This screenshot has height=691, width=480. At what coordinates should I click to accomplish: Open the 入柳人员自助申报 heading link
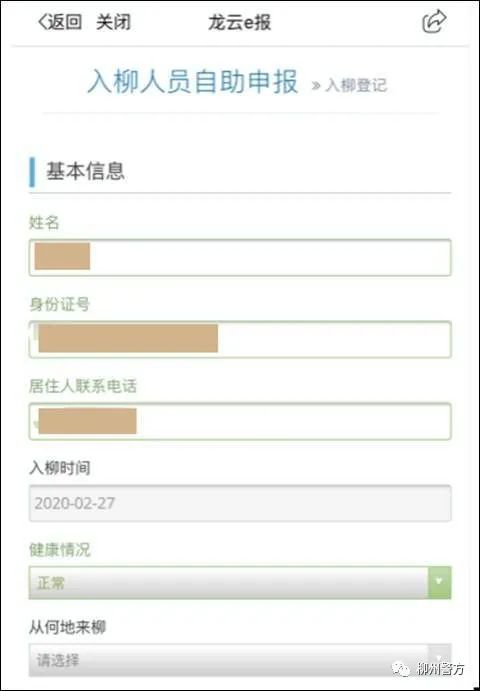coord(193,82)
